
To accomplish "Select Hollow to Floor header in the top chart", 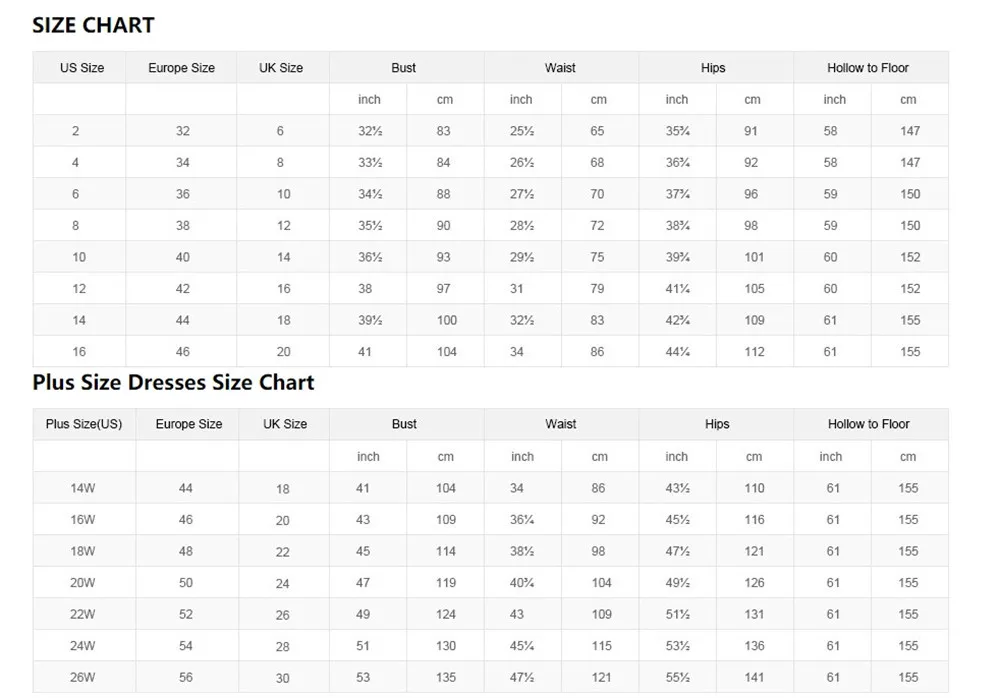I will tap(868, 68).
